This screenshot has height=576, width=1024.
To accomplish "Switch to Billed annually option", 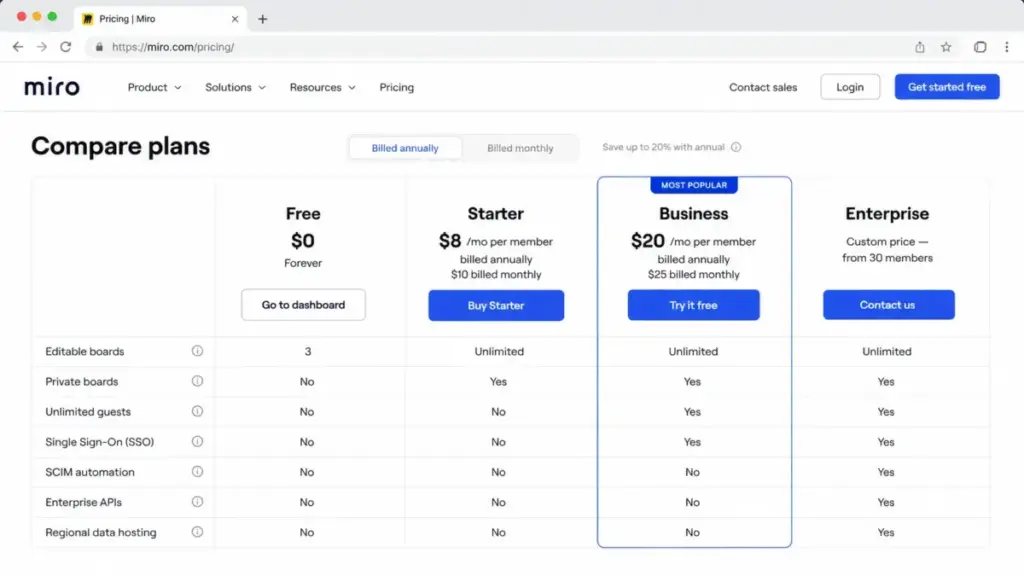I will pyautogui.click(x=405, y=148).
